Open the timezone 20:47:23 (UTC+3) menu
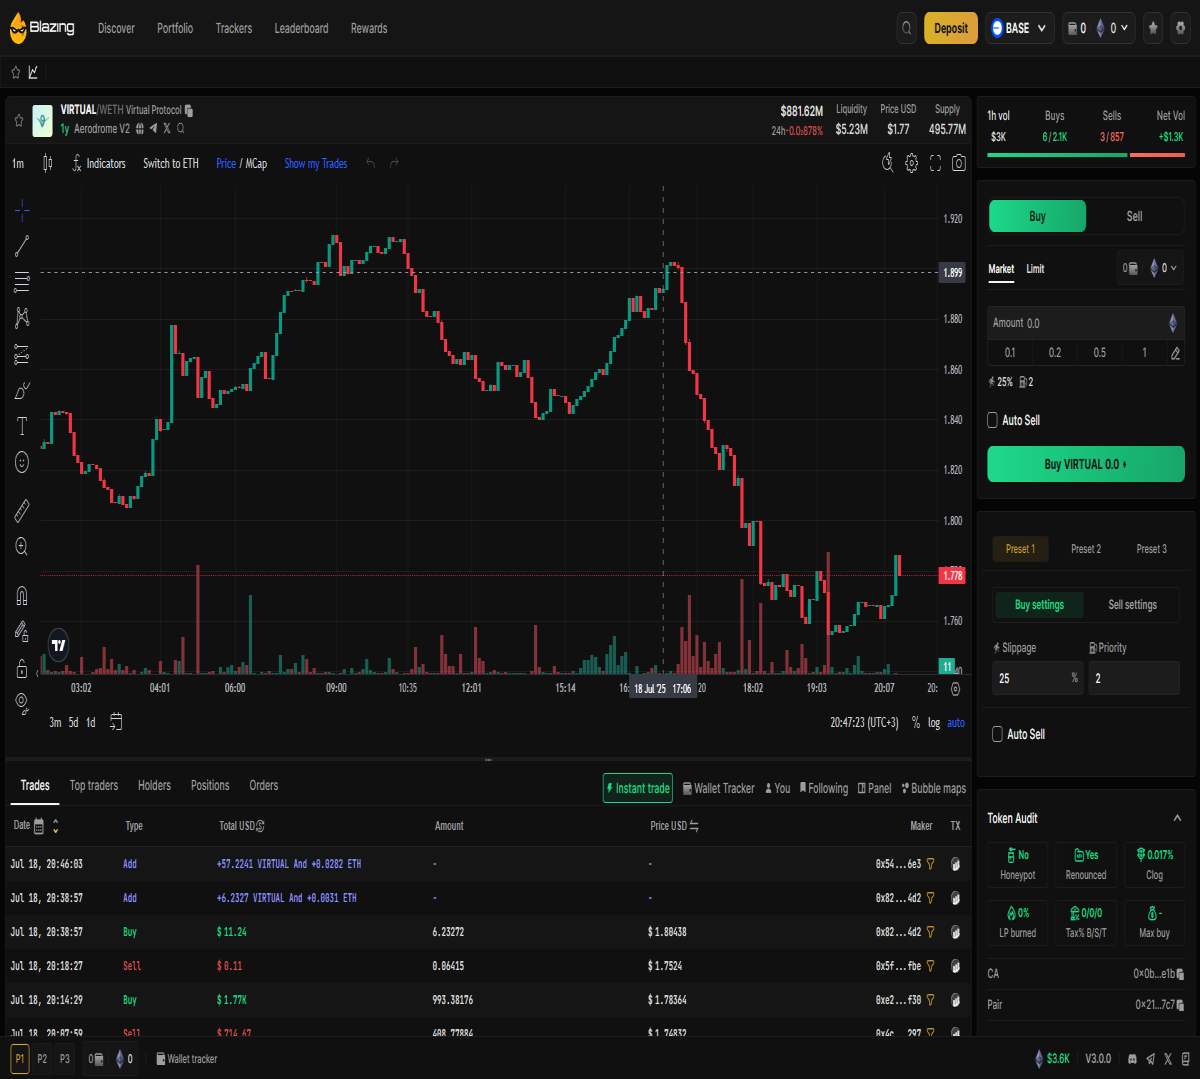The width and height of the screenshot is (1200, 1079). tap(864, 722)
